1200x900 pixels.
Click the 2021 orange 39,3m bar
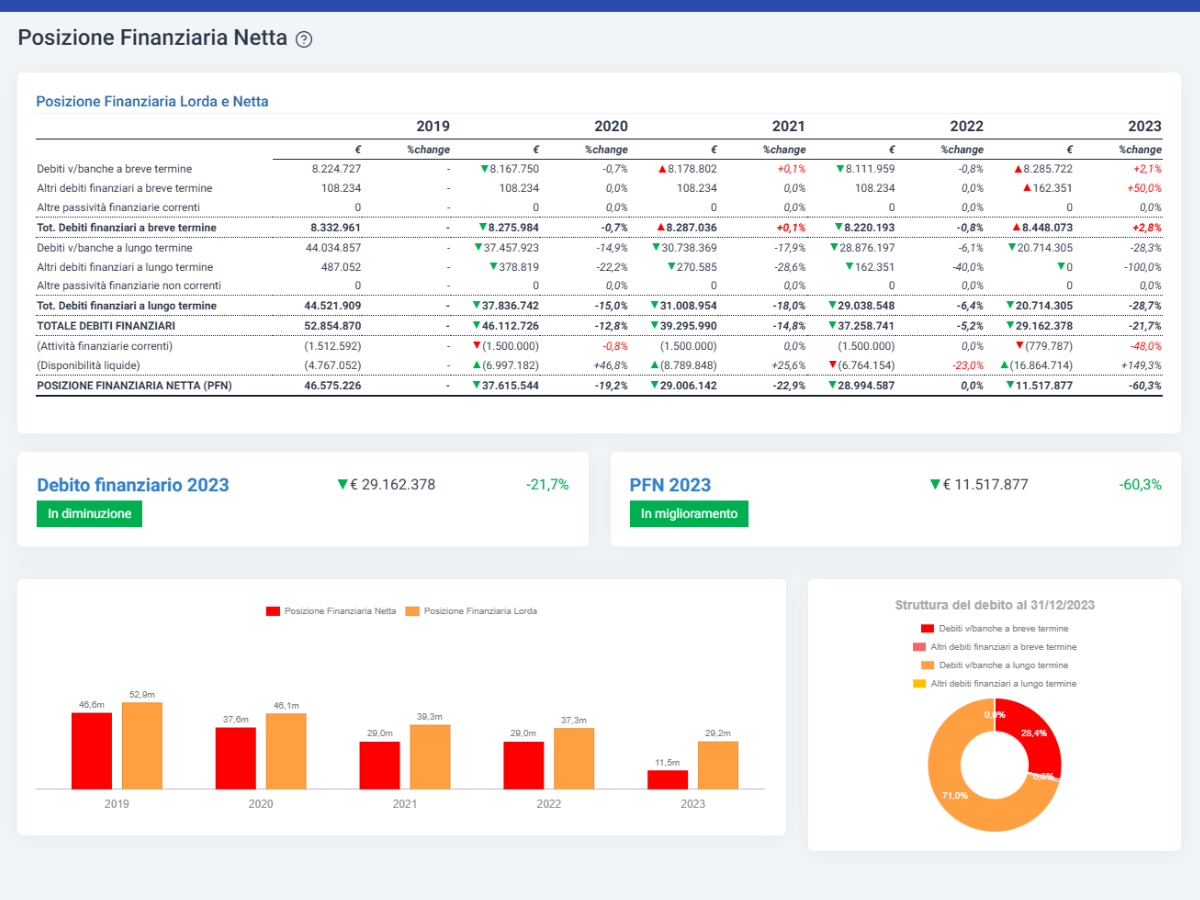point(430,757)
